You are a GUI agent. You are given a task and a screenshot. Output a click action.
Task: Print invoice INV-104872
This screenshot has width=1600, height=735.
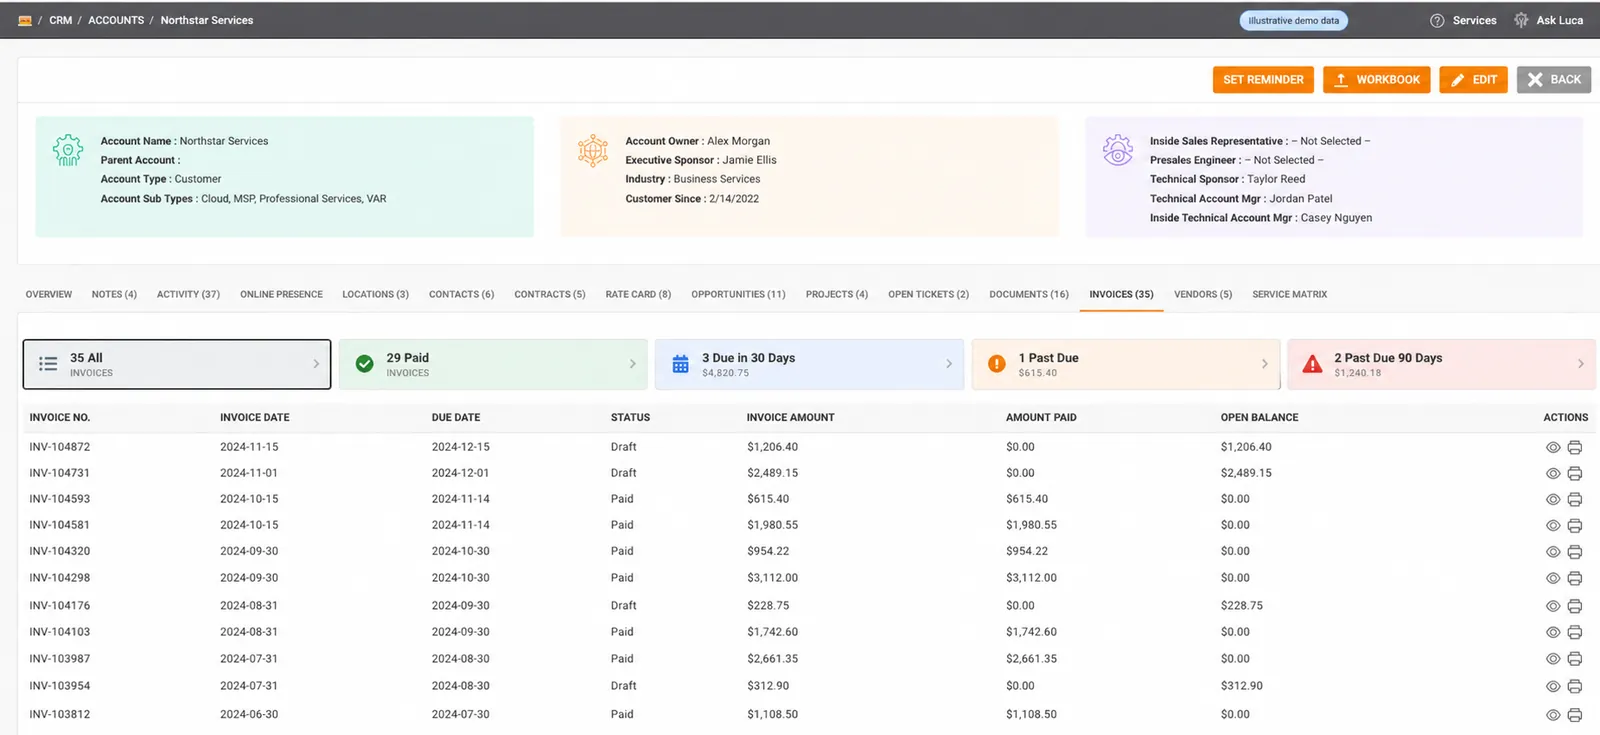(1575, 448)
